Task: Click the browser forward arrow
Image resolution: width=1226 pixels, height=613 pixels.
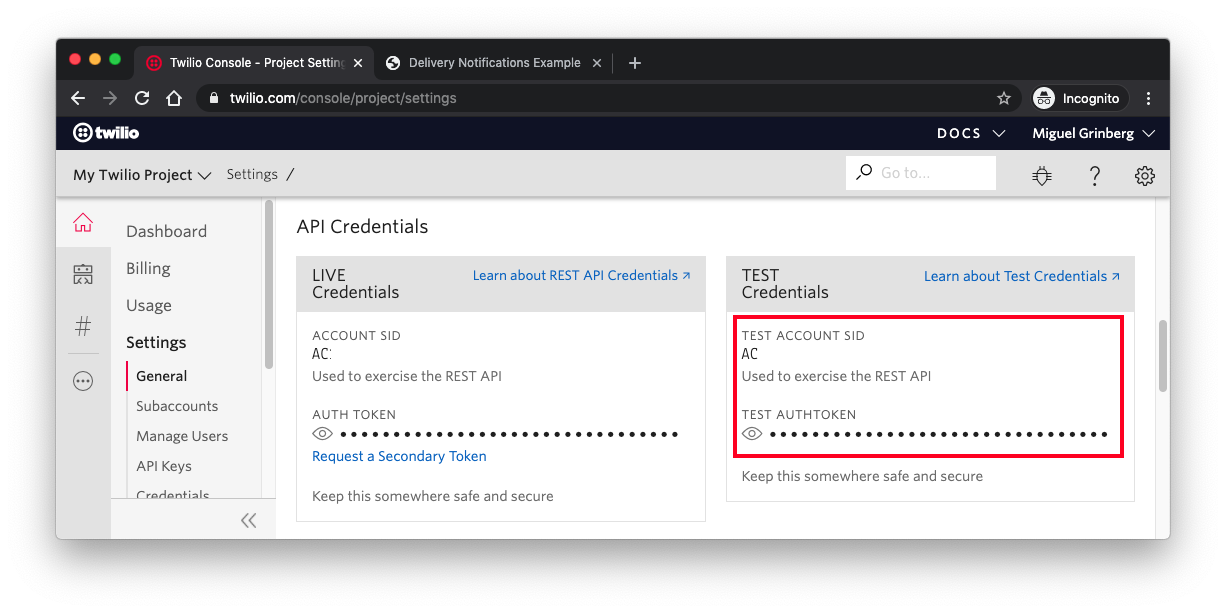Action: (110, 98)
